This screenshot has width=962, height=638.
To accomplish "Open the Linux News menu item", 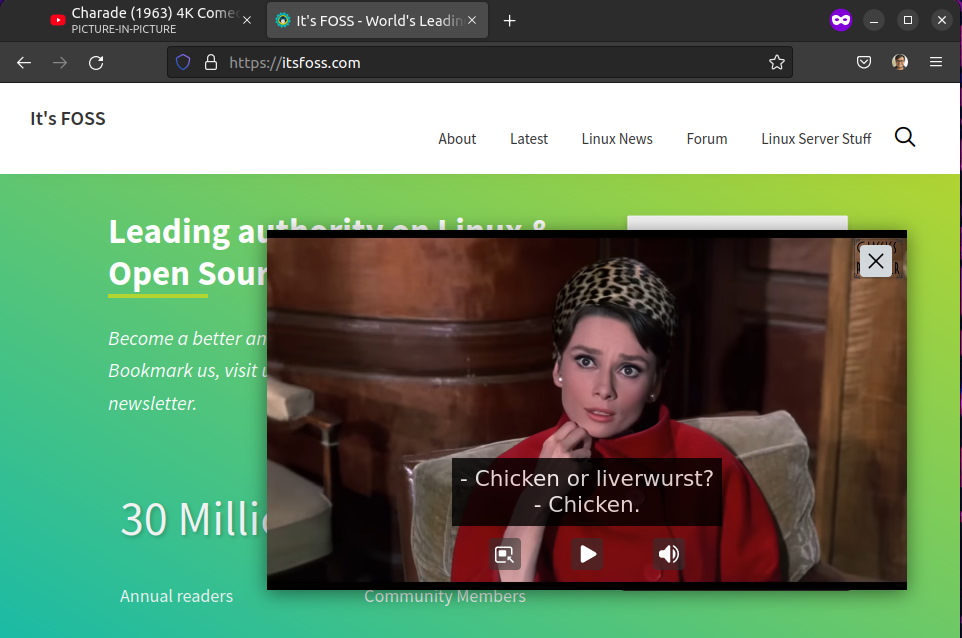I will 617,139.
